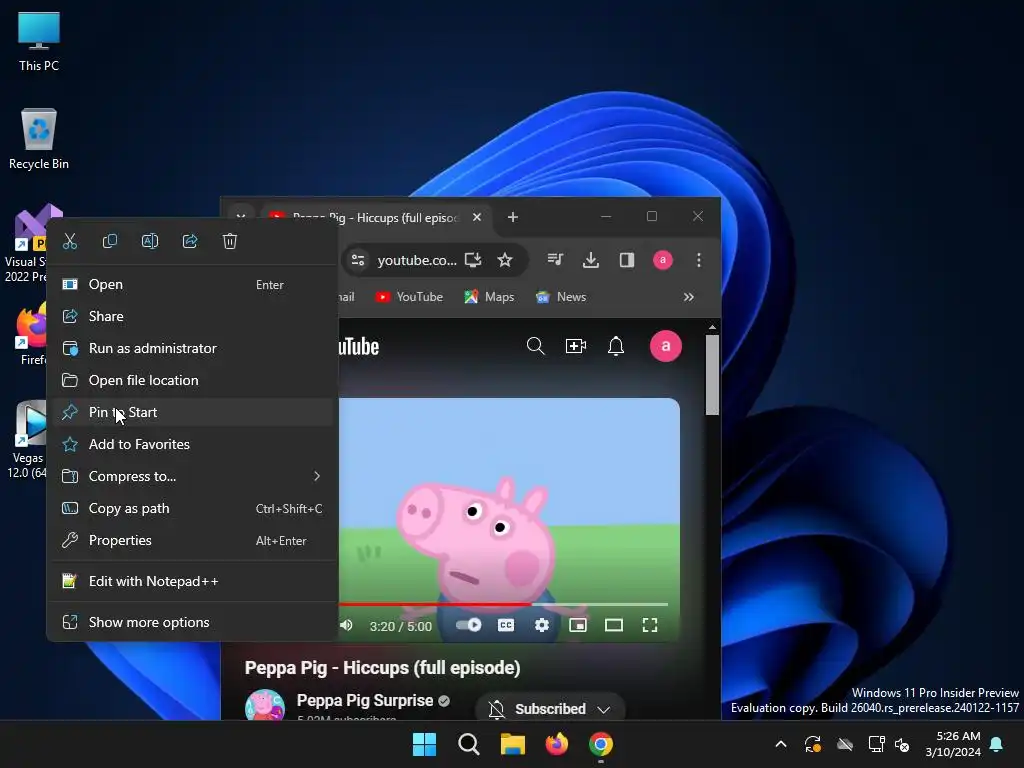The height and width of the screenshot is (768, 1024).
Task: Open the tab search dropdown in Chrome
Action: [241, 217]
